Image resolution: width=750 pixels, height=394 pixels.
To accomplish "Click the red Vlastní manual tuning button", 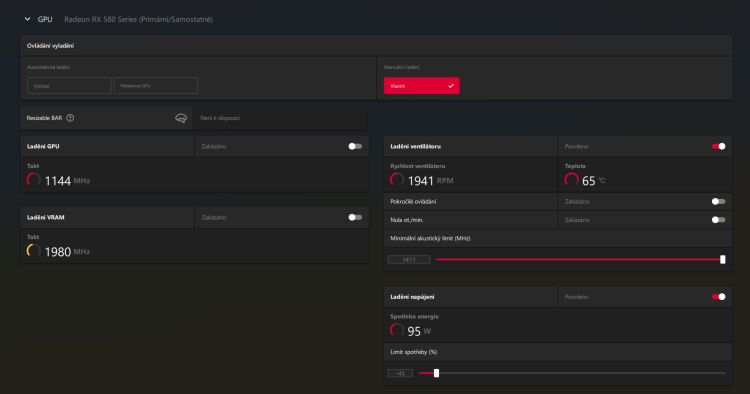I will coord(421,86).
